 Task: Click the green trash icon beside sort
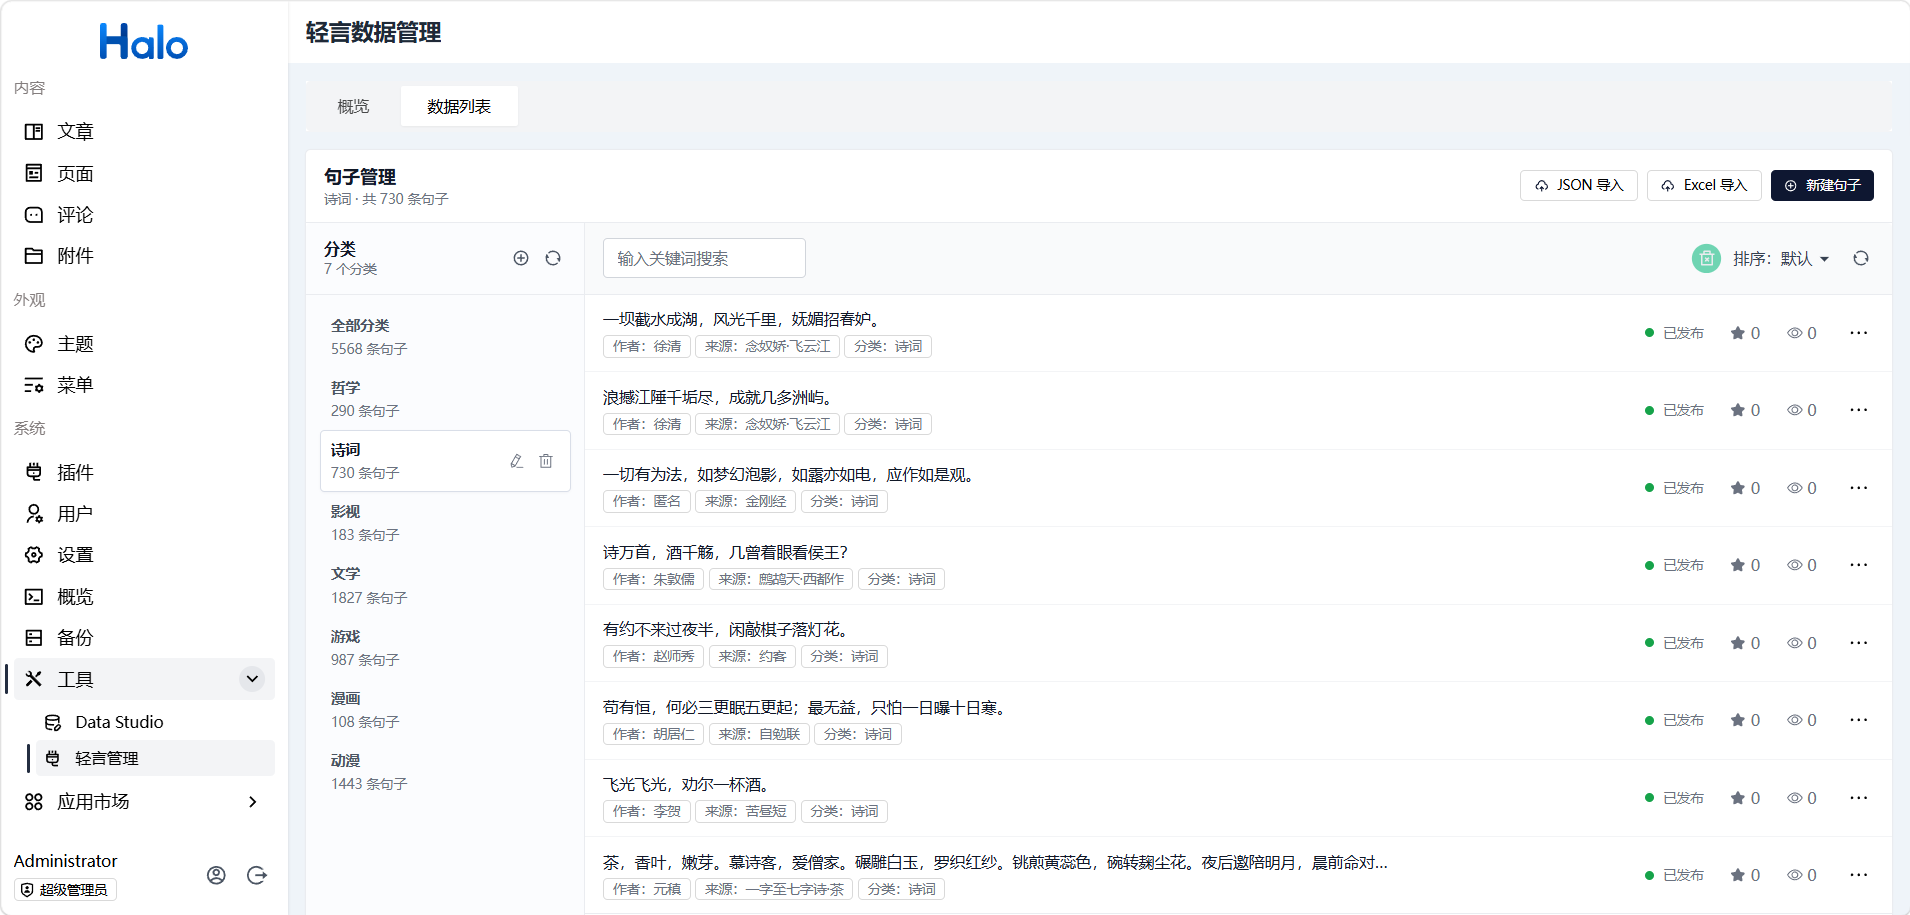1706,258
